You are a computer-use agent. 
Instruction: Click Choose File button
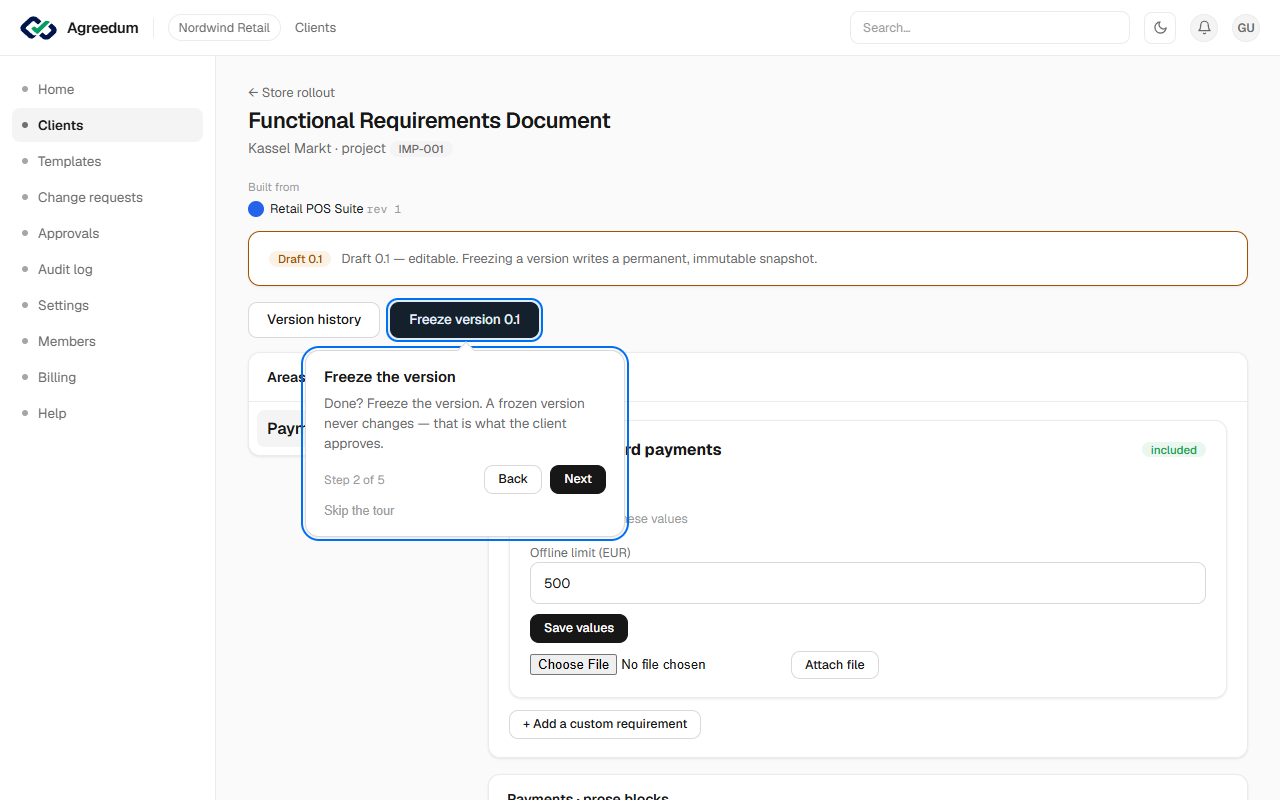click(574, 664)
